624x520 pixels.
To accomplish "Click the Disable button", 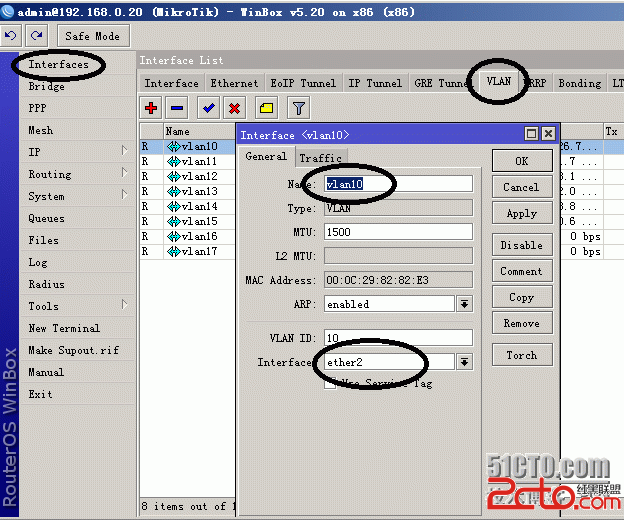I will point(522,245).
